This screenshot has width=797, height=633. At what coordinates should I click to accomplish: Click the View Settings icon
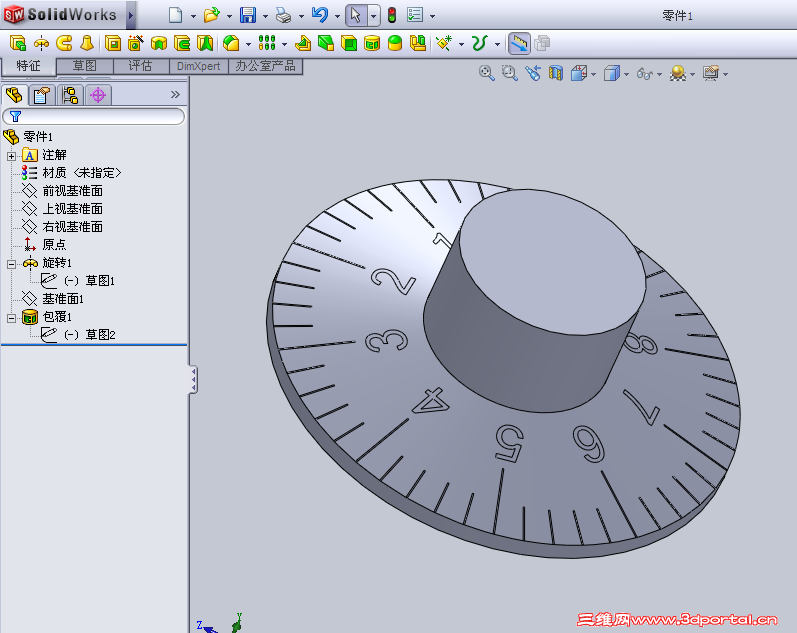[x=711, y=74]
